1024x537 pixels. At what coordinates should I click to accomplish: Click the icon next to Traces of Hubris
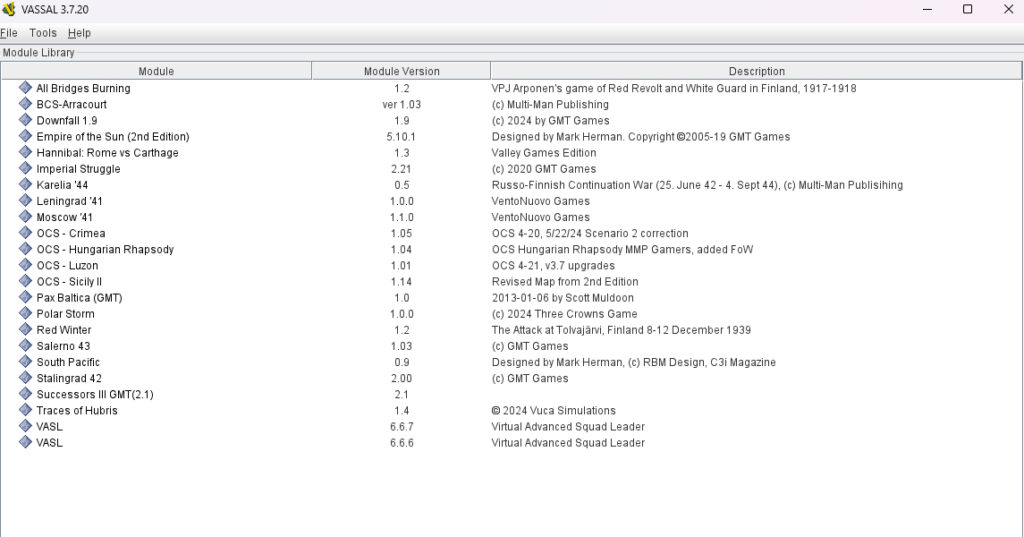pos(25,410)
